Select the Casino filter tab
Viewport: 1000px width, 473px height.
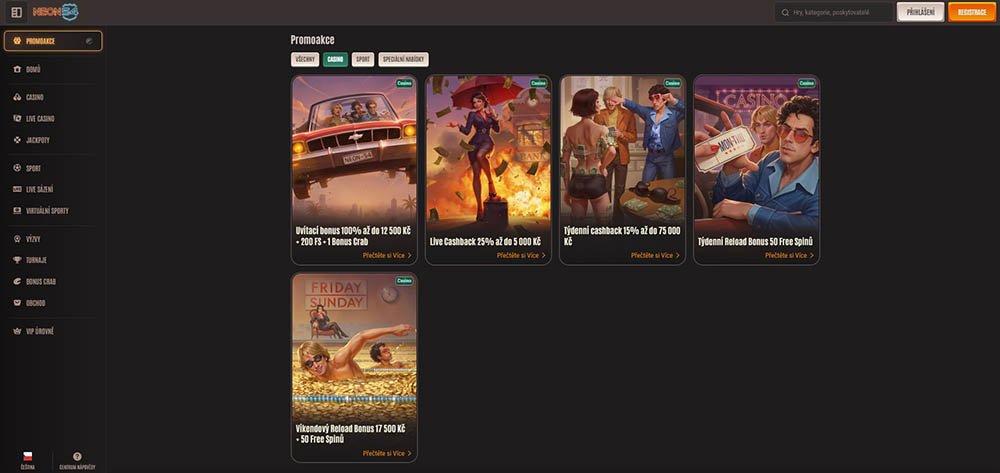(x=335, y=59)
